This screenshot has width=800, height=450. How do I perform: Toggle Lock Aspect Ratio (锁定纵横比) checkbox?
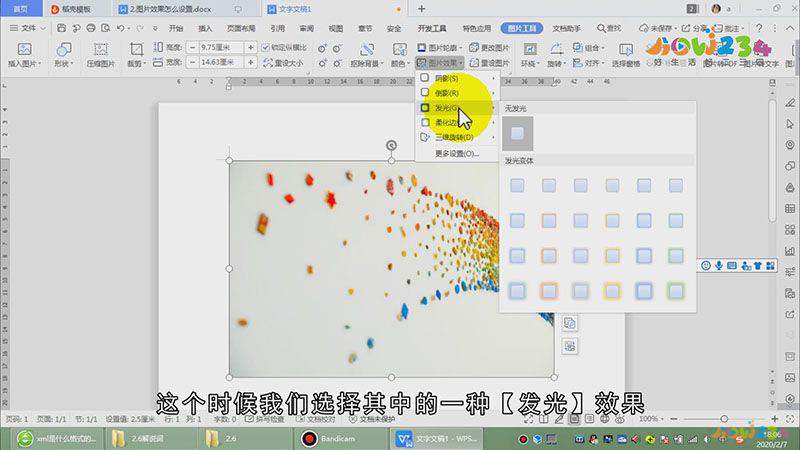tap(265, 47)
